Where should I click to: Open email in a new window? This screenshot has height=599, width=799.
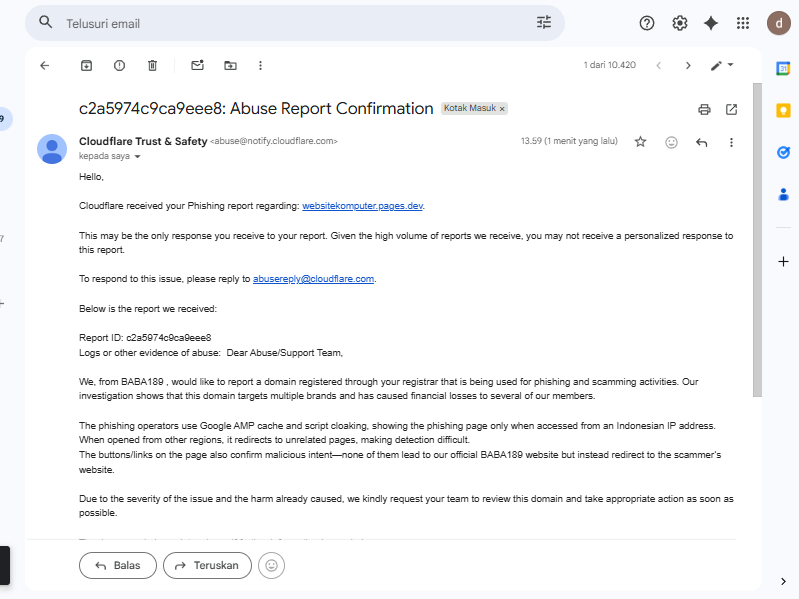(x=731, y=110)
